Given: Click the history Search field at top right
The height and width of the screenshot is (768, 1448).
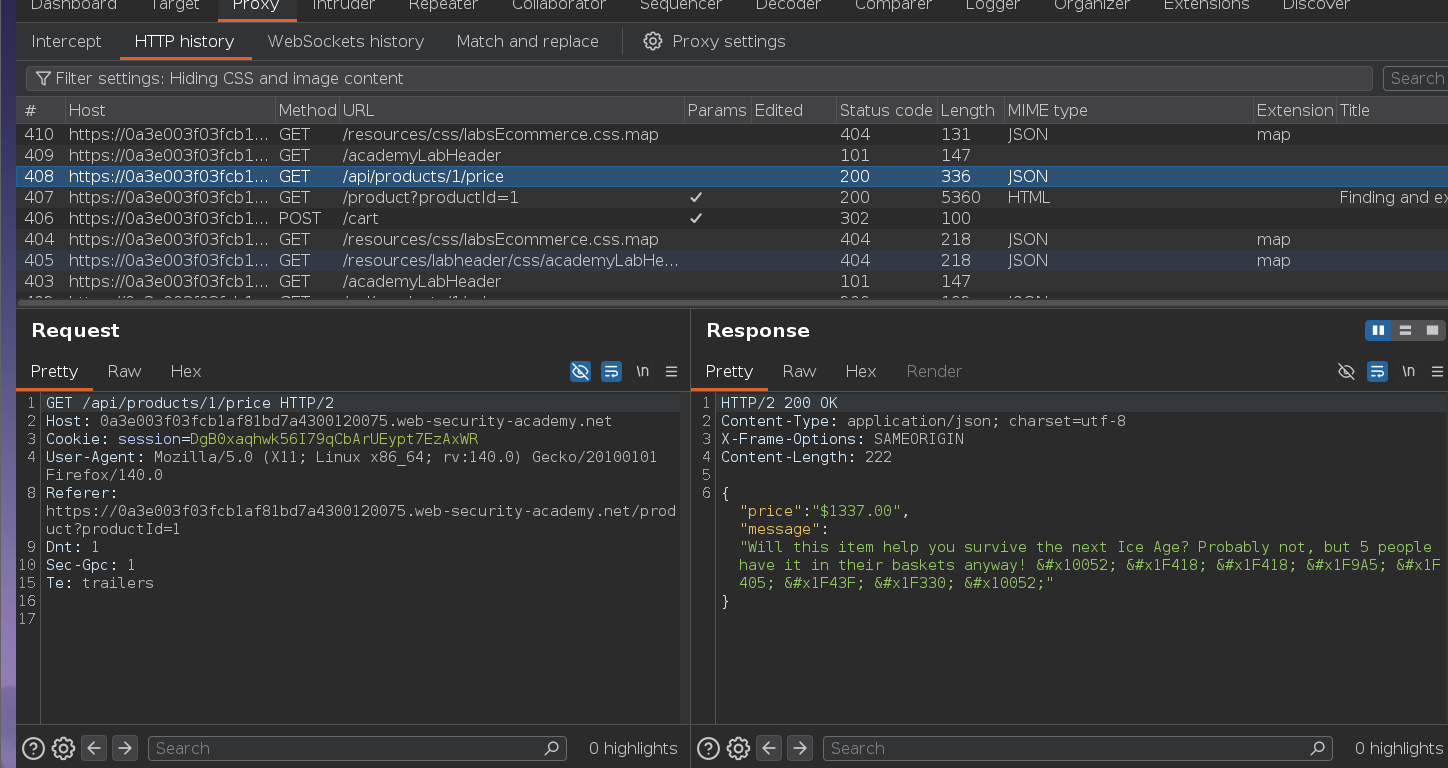Looking at the screenshot, I should [1416, 78].
